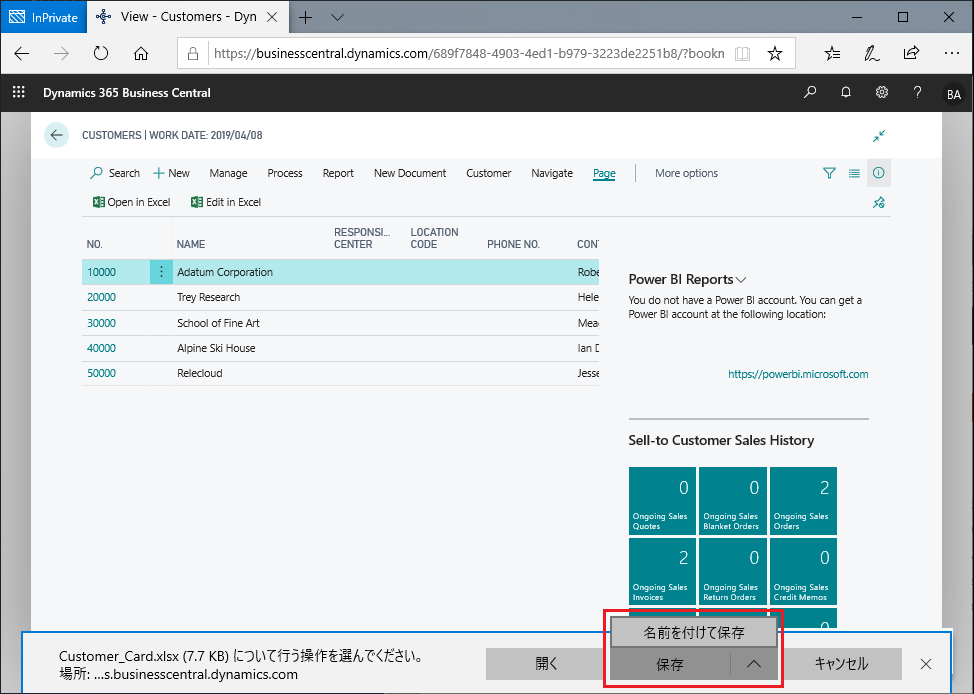Screen dimensions: 974x694
Task: Choose 名前を付けて保存 option
Action: tap(694, 632)
